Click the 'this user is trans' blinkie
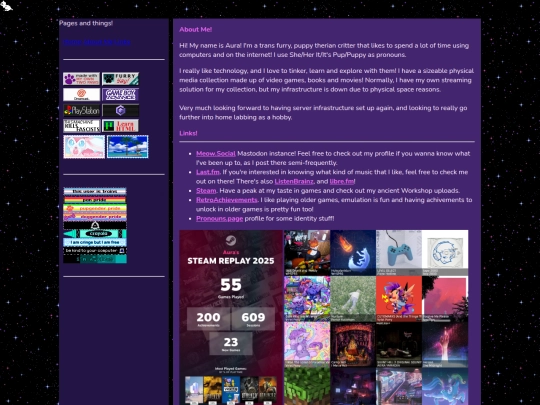This screenshot has height=405, width=540. coord(95,191)
